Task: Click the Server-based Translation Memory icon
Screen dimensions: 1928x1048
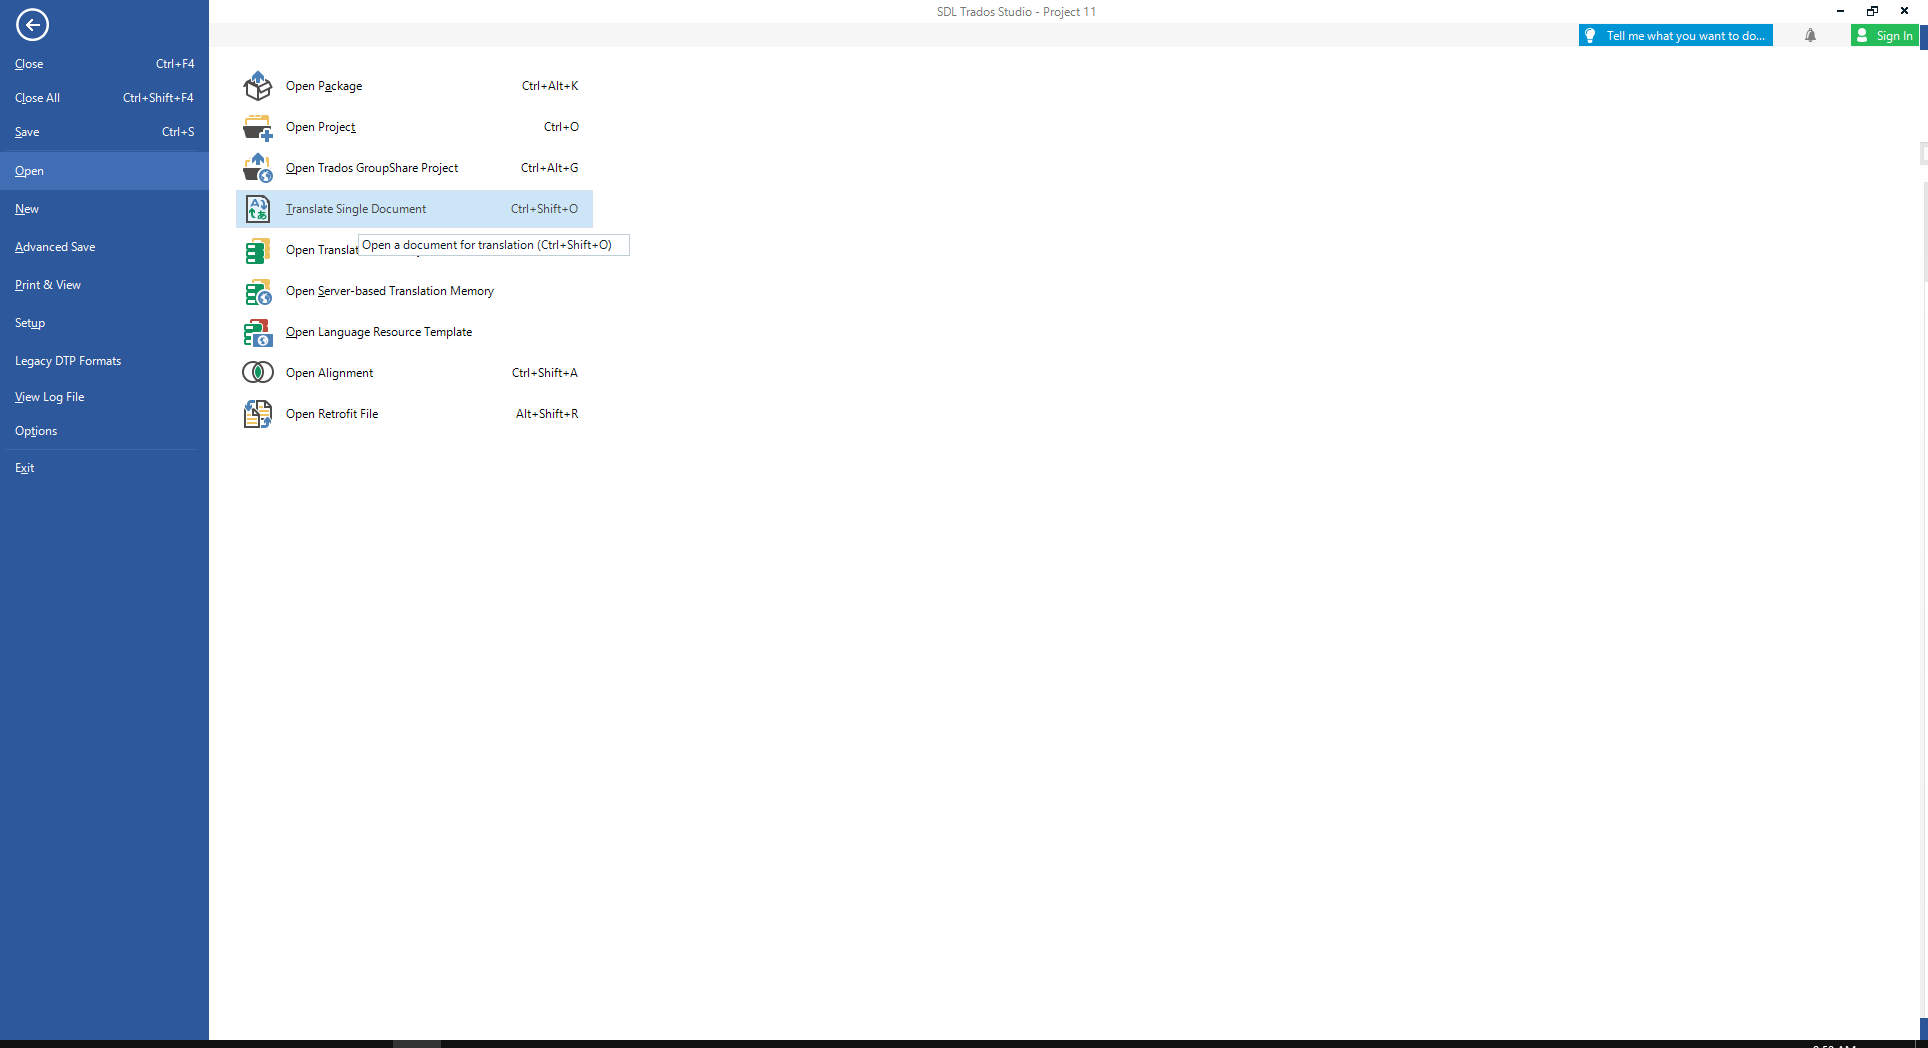Action: click(x=258, y=291)
